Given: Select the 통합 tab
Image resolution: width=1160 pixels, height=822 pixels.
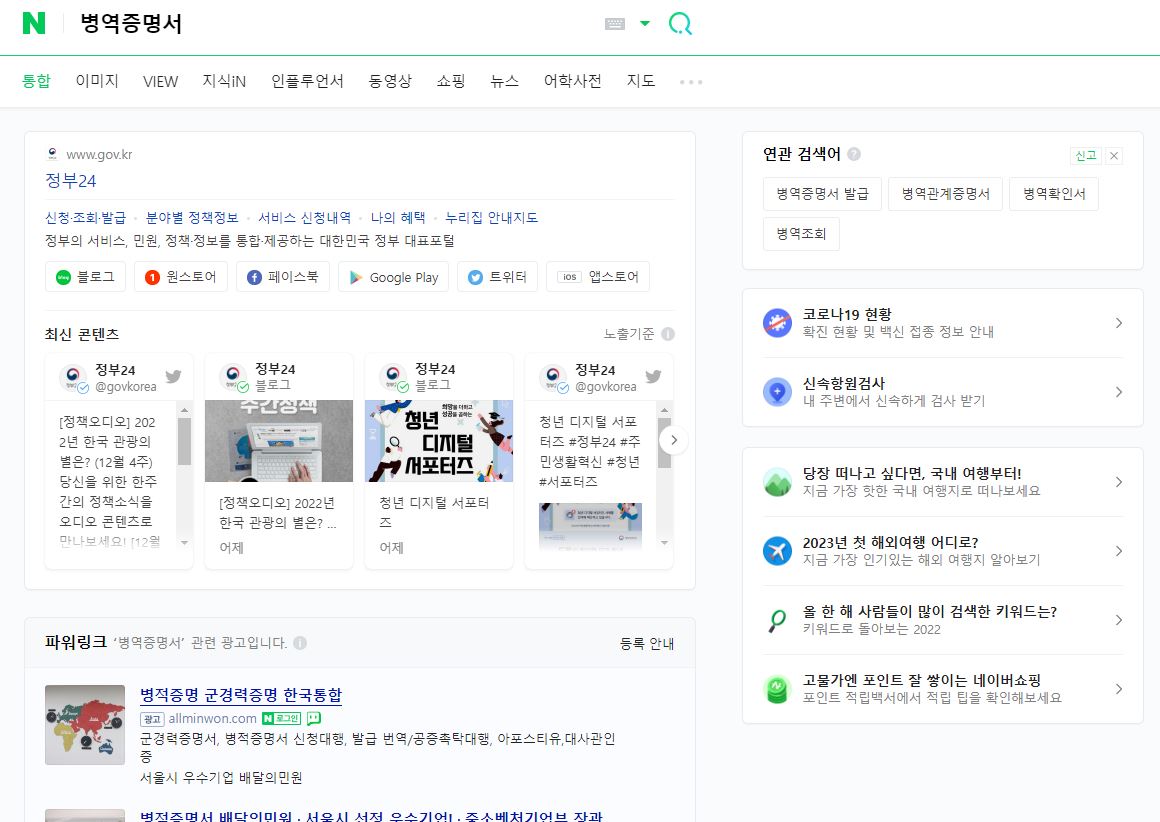Looking at the screenshot, I should pyautogui.click(x=36, y=81).
